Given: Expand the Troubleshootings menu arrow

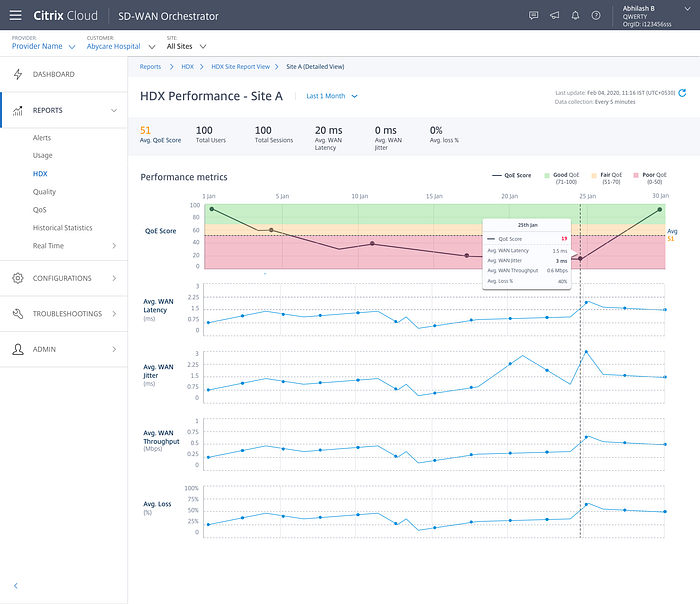Looking at the screenshot, I should point(114,314).
